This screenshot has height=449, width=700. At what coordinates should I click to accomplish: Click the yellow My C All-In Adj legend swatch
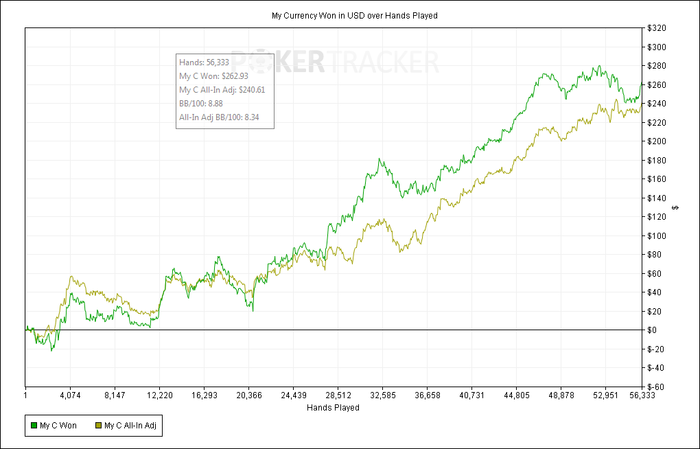tap(99, 426)
